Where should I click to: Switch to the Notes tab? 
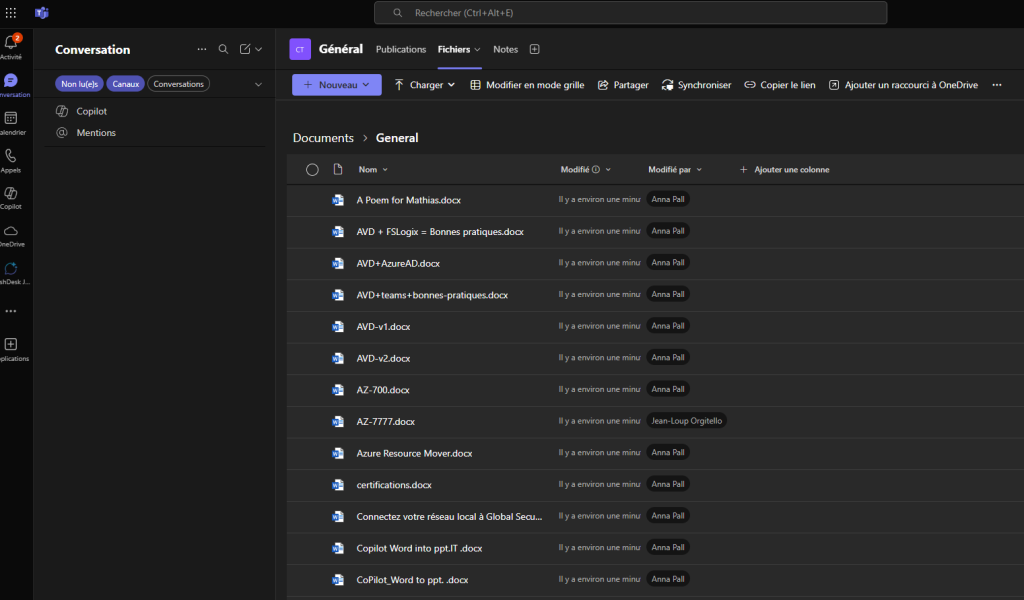[x=505, y=50]
